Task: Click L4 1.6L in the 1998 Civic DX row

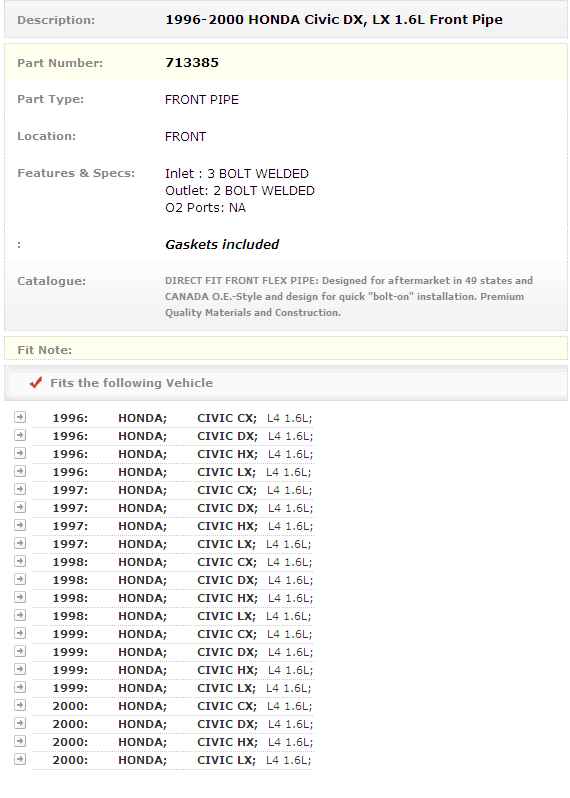Action: coord(291,580)
